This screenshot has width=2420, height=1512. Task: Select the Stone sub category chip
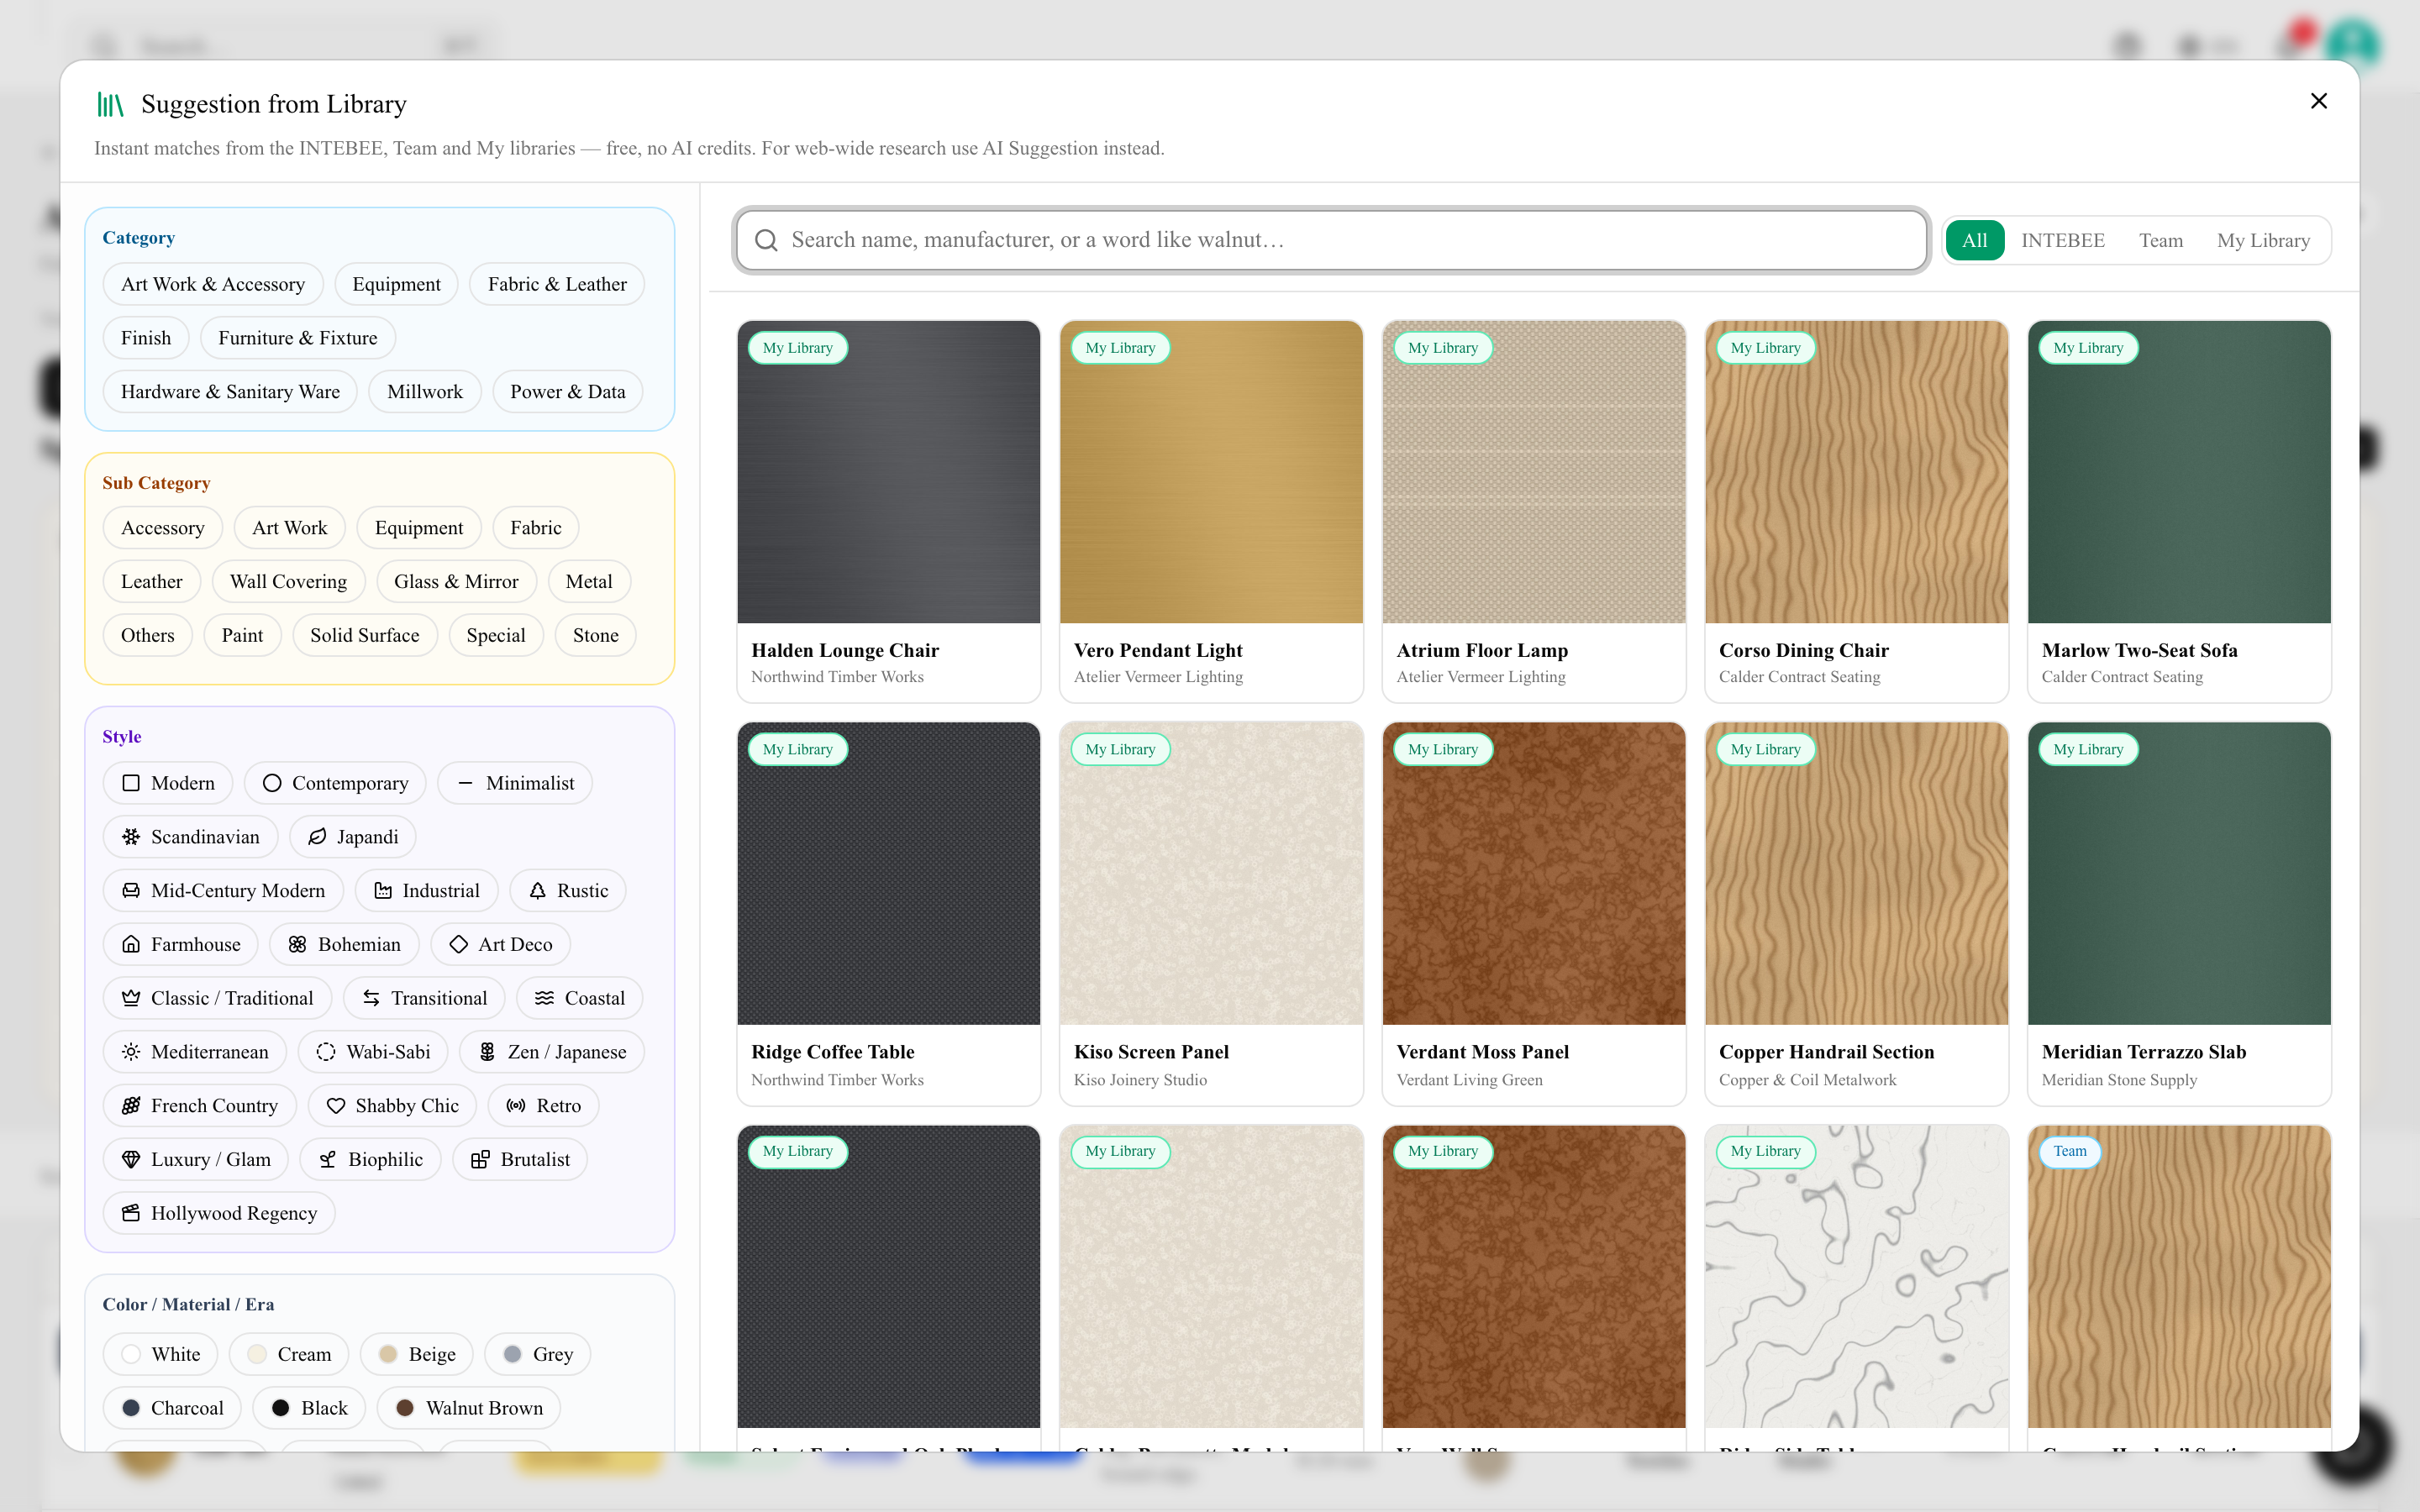tap(595, 636)
